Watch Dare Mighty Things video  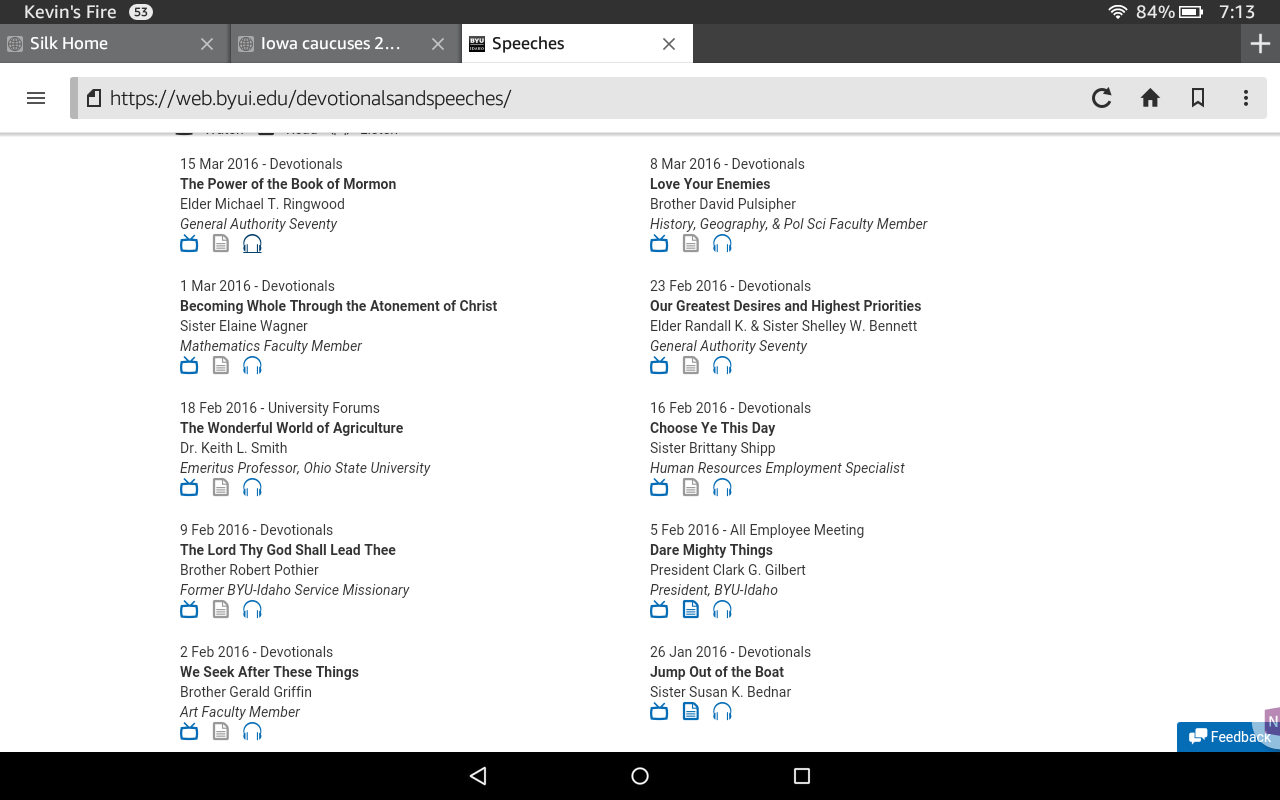659,610
